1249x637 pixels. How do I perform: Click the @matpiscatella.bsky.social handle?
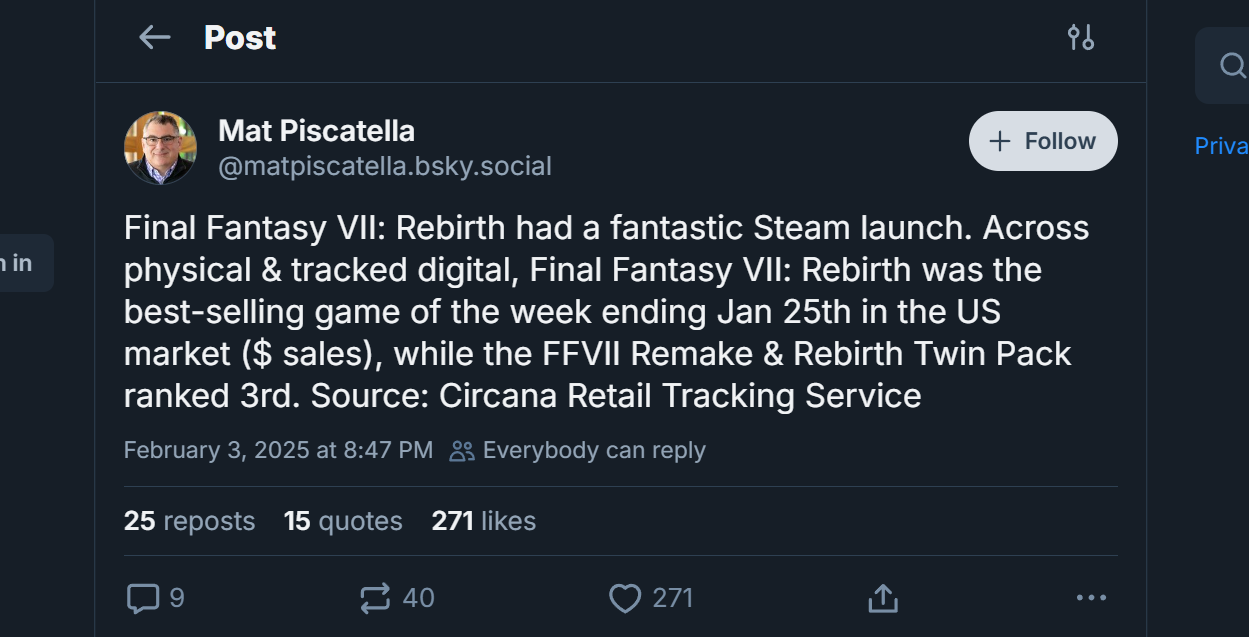point(384,166)
